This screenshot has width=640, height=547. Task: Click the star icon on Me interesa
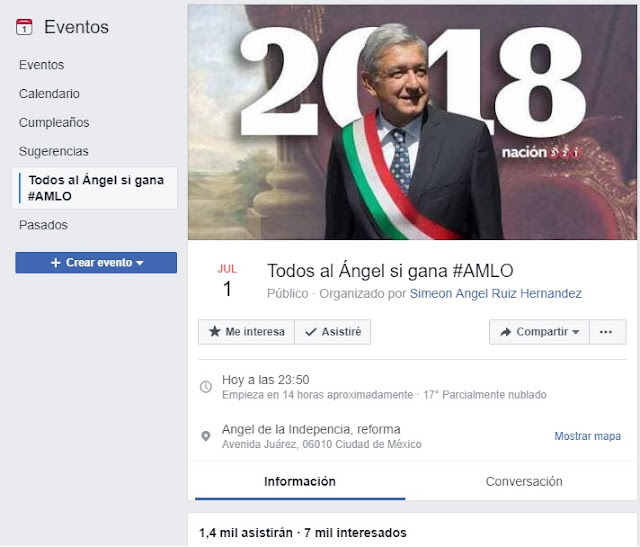click(214, 331)
